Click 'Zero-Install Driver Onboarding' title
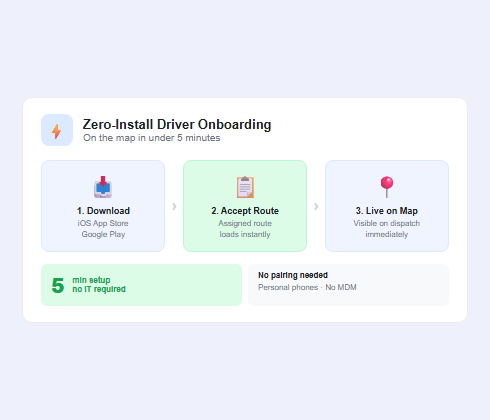 point(177,124)
